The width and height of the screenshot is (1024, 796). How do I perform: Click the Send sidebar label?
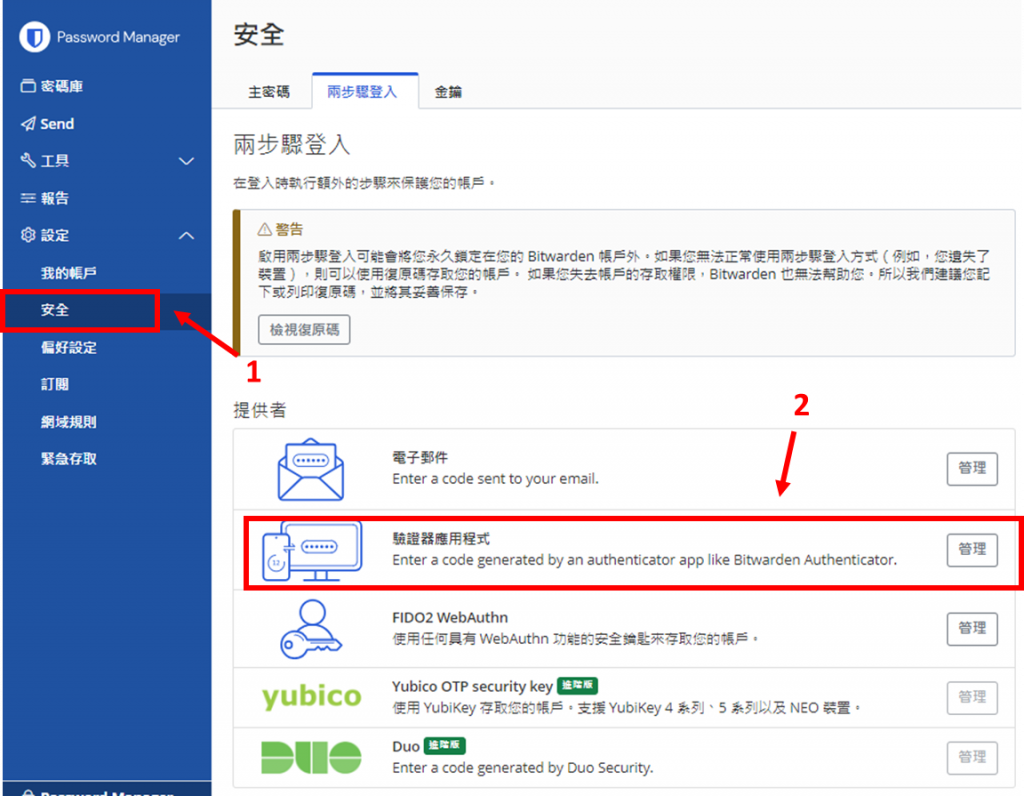[x=57, y=123]
